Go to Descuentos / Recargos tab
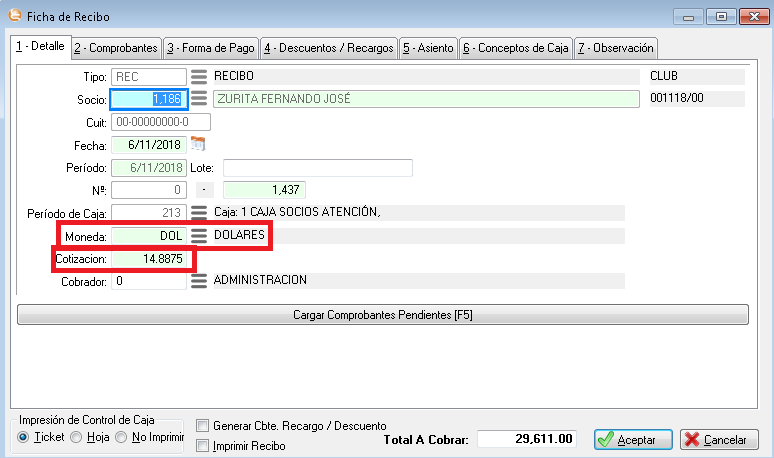The height and width of the screenshot is (458, 774). click(x=328, y=48)
